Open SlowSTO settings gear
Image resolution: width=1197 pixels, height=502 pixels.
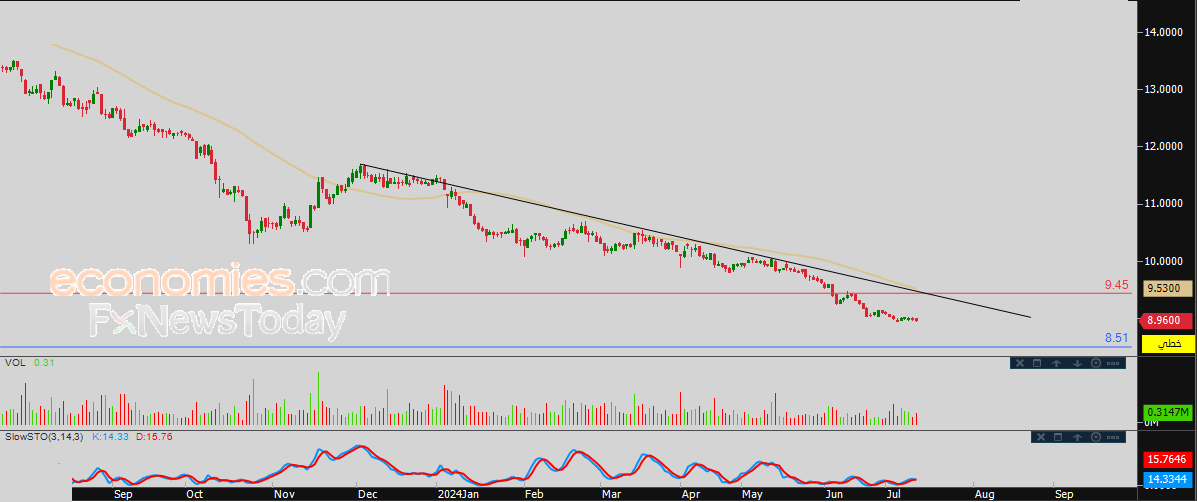pyautogui.click(x=1097, y=437)
